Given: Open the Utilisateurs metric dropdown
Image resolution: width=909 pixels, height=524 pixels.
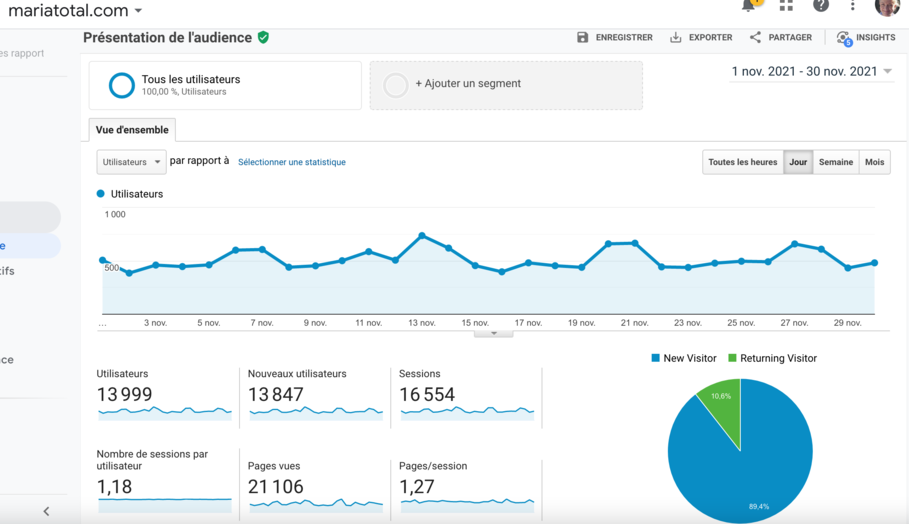Looking at the screenshot, I should [x=131, y=162].
